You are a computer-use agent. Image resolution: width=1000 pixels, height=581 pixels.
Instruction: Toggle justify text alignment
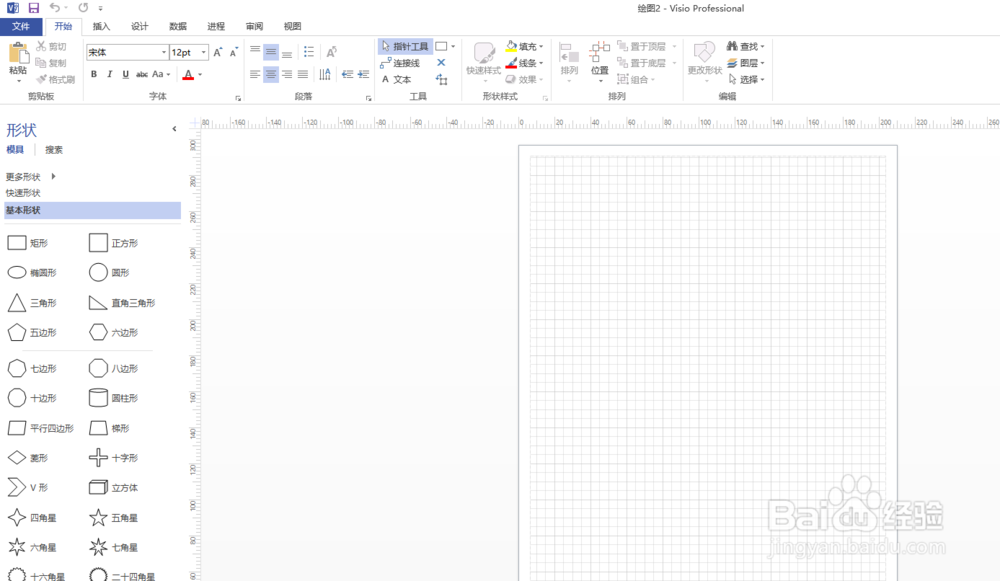(x=303, y=75)
